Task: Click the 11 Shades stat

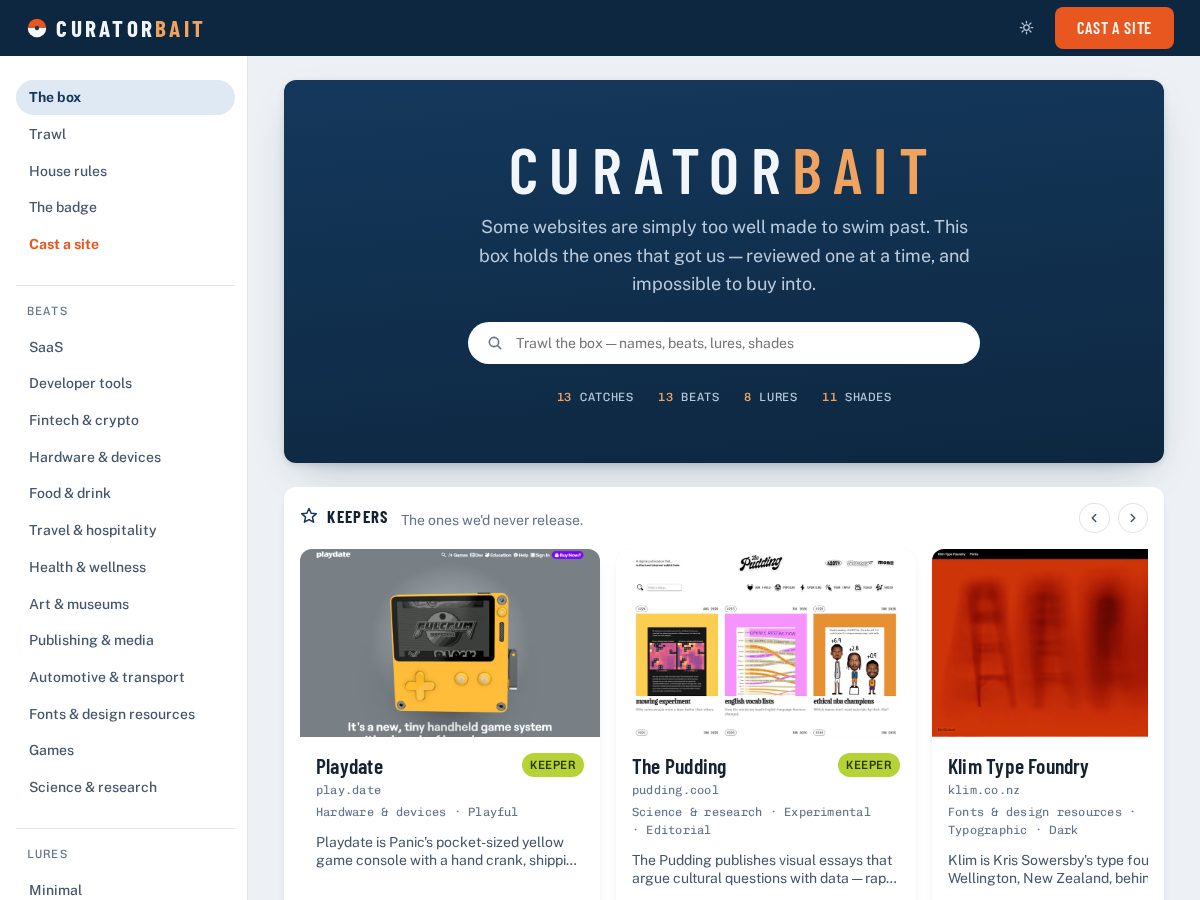Action: pos(857,397)
